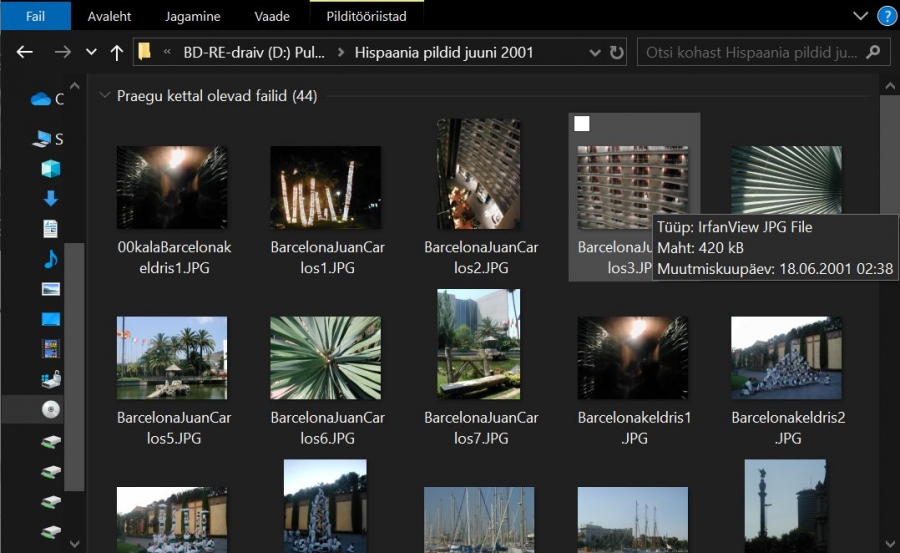Select BarcelonaJuanCarlos2.JPG thumbnail
This screenshot has height=553, width=900.
(x=479, y=173)
